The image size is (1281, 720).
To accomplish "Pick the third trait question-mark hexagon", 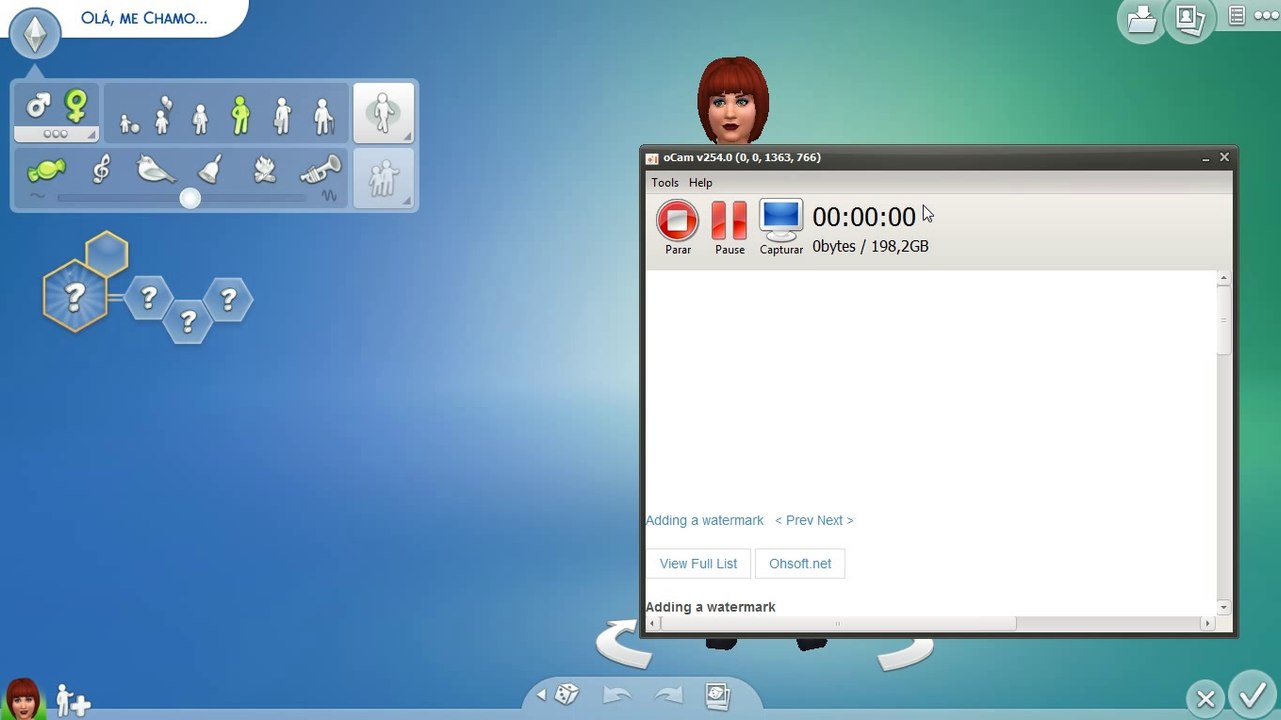I will tap(229, 299).
